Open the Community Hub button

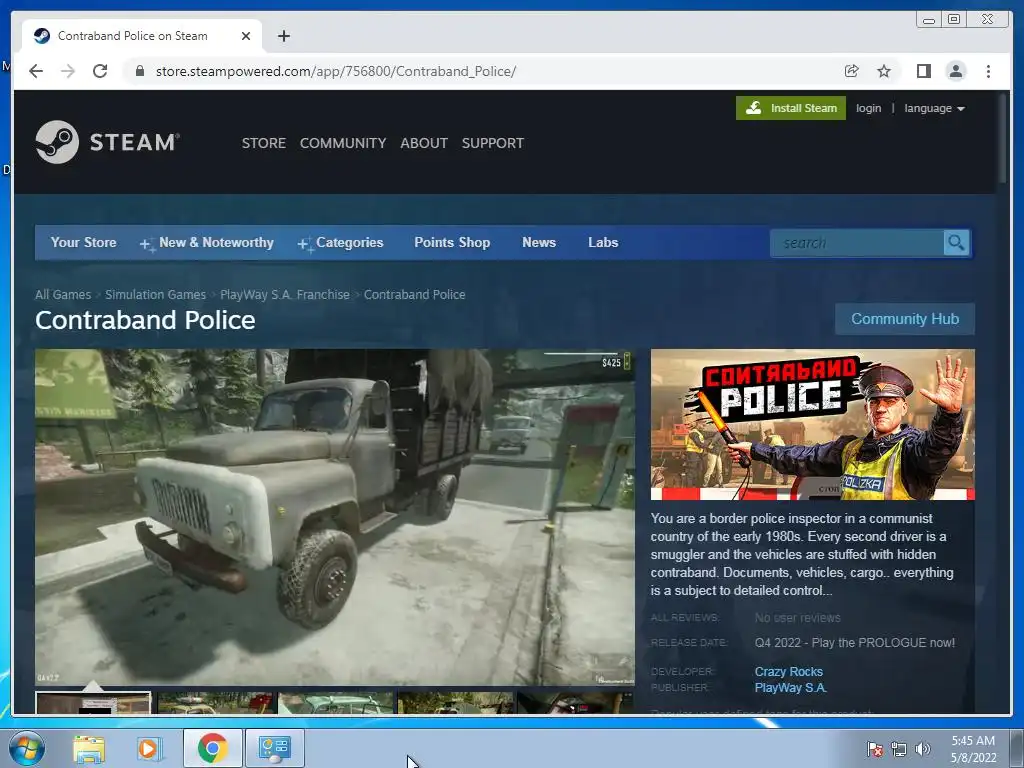pos(904,319)
